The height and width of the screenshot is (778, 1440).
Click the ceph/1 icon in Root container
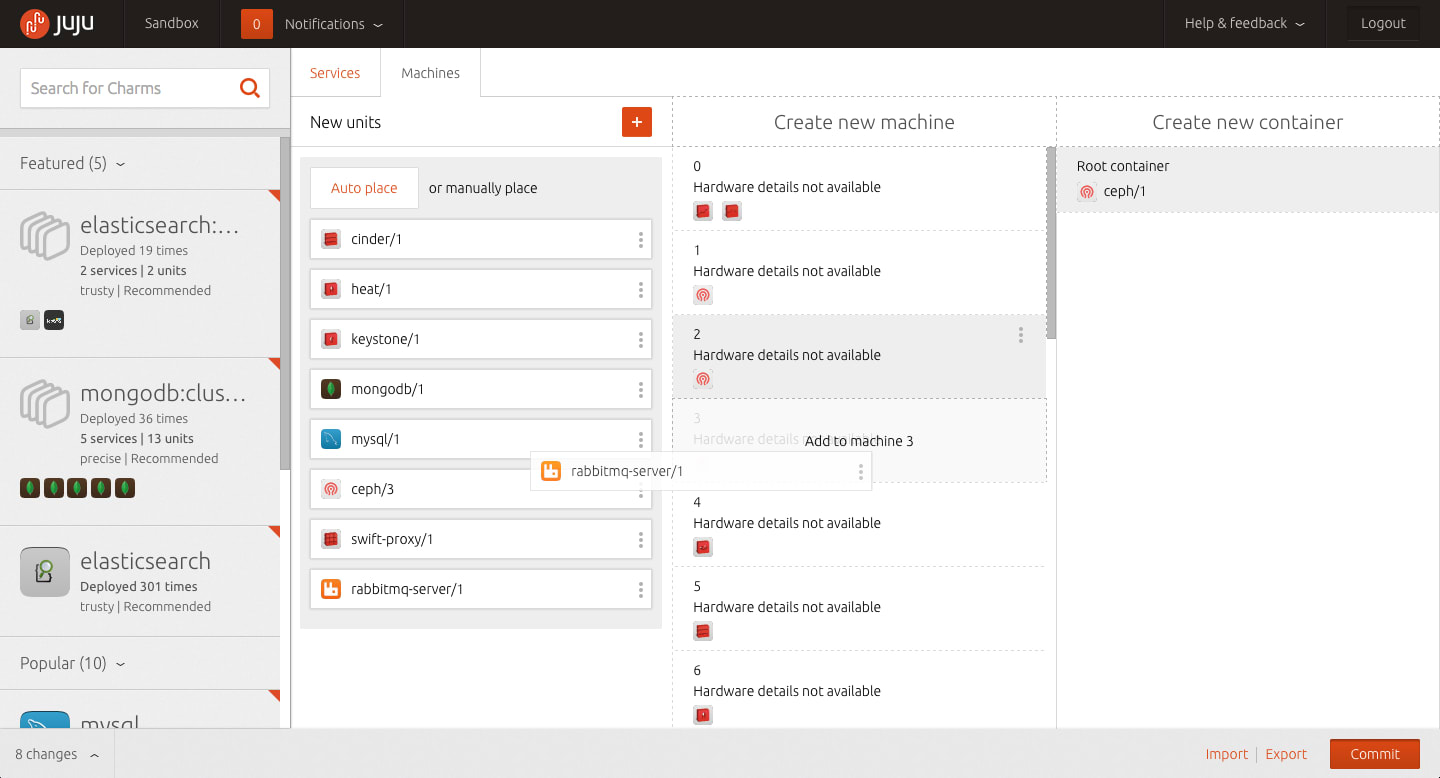1087,192
